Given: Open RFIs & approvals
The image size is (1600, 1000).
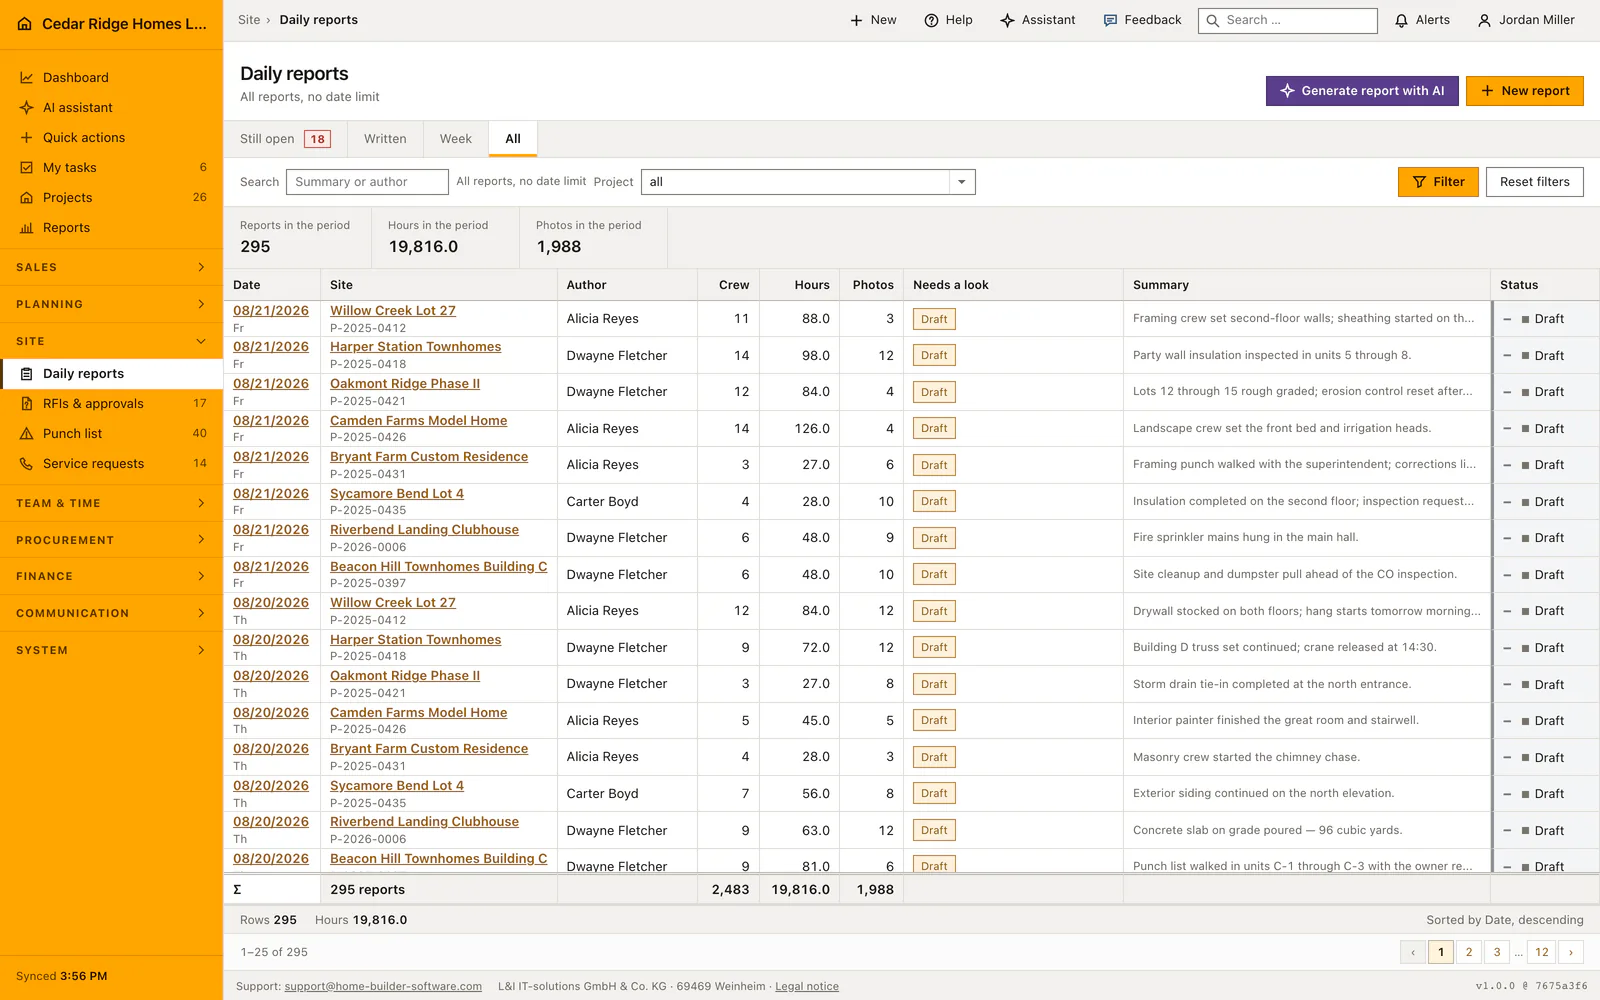Looking at the screenshot, I should (111, 404).
